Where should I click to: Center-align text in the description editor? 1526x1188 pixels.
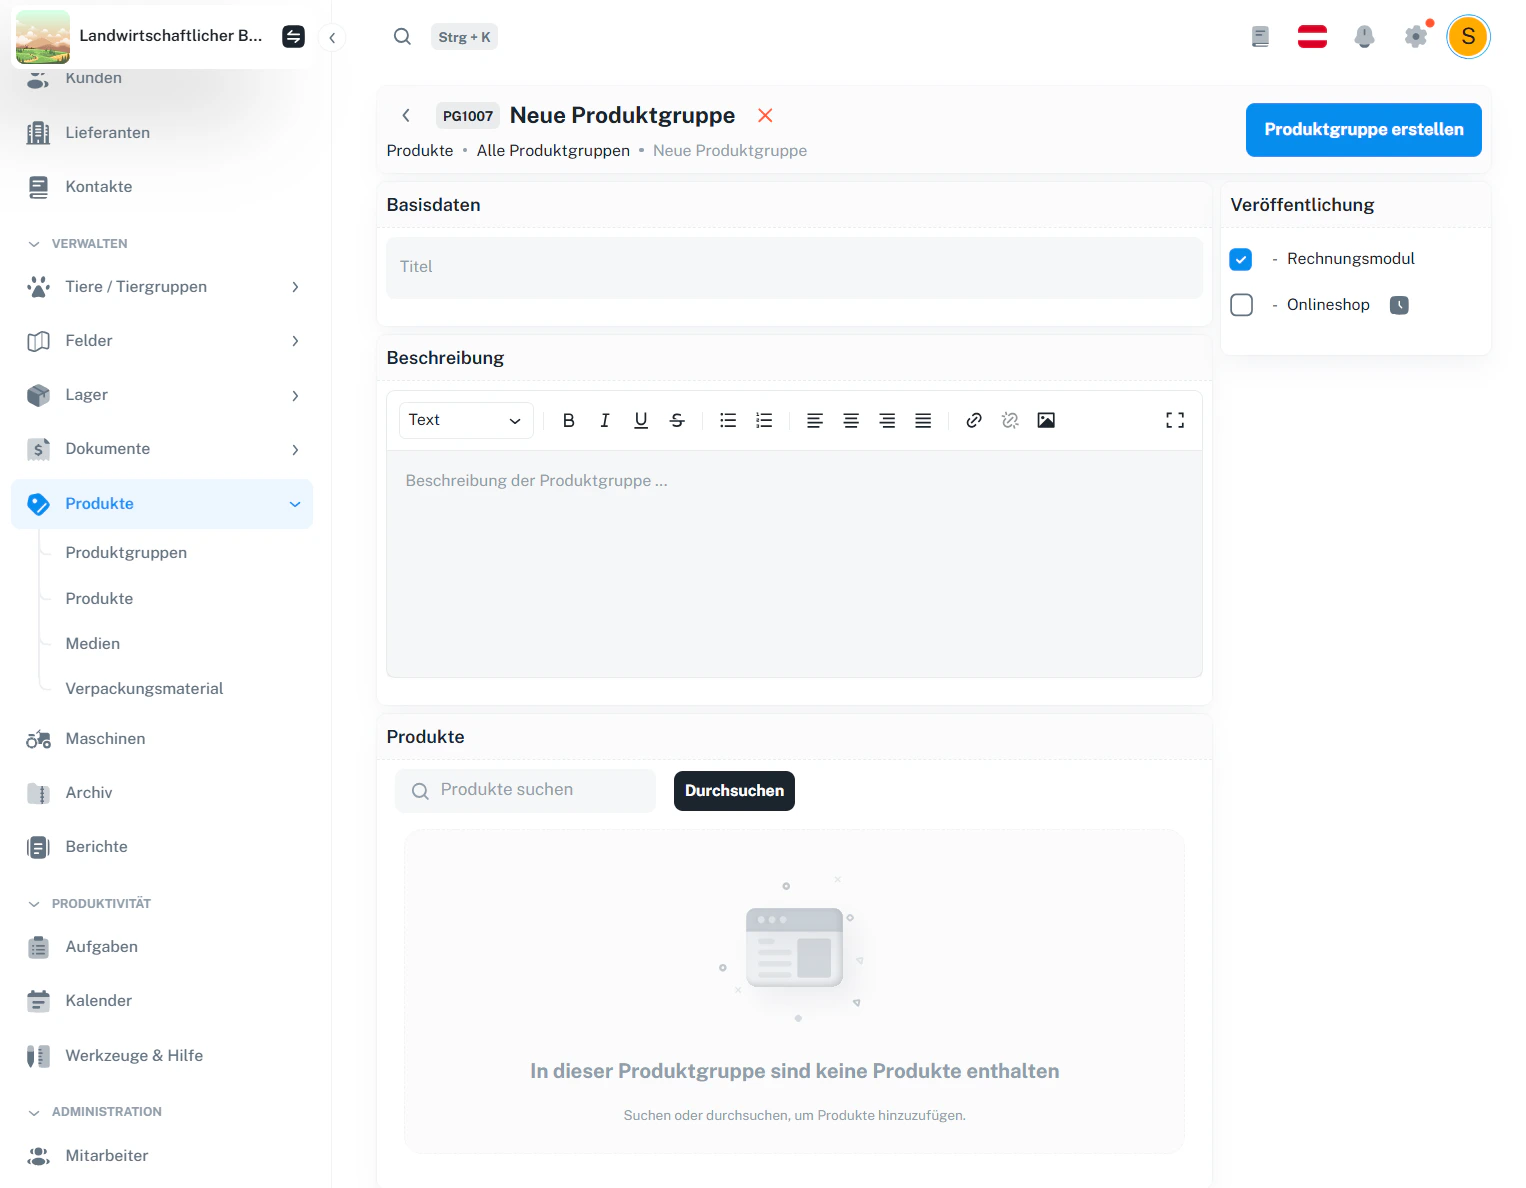point(851,420)
